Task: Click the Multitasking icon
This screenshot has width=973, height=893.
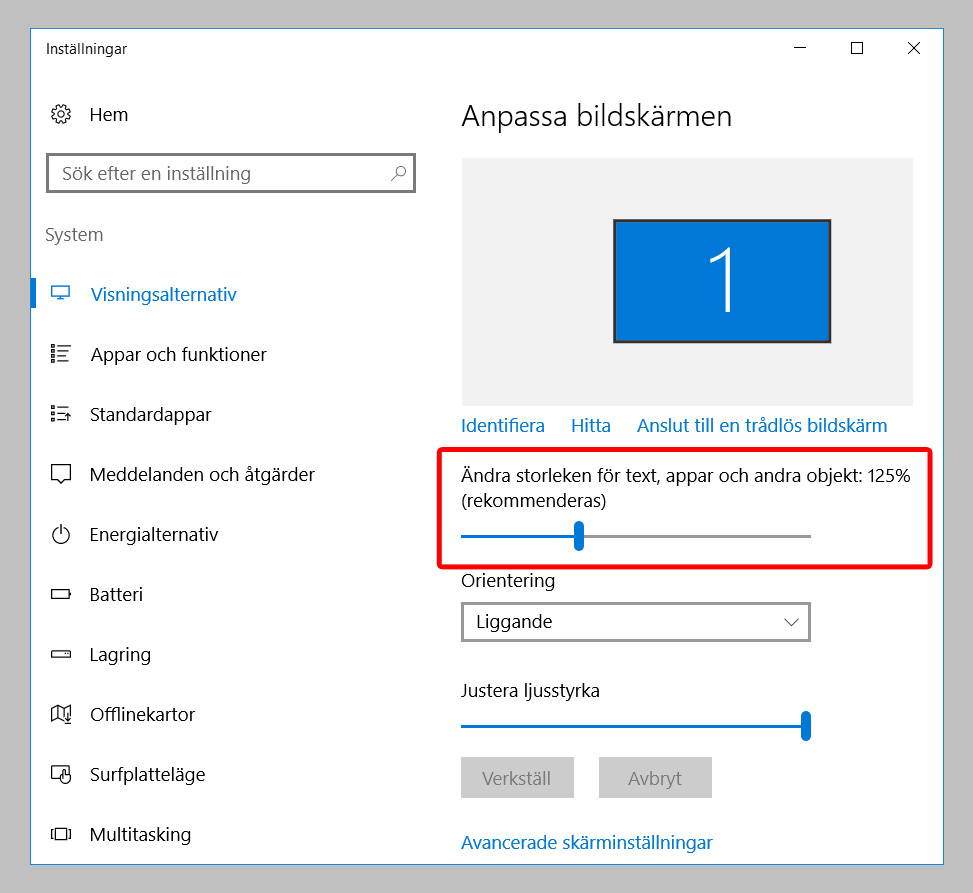Action: (x=61, y=834)
